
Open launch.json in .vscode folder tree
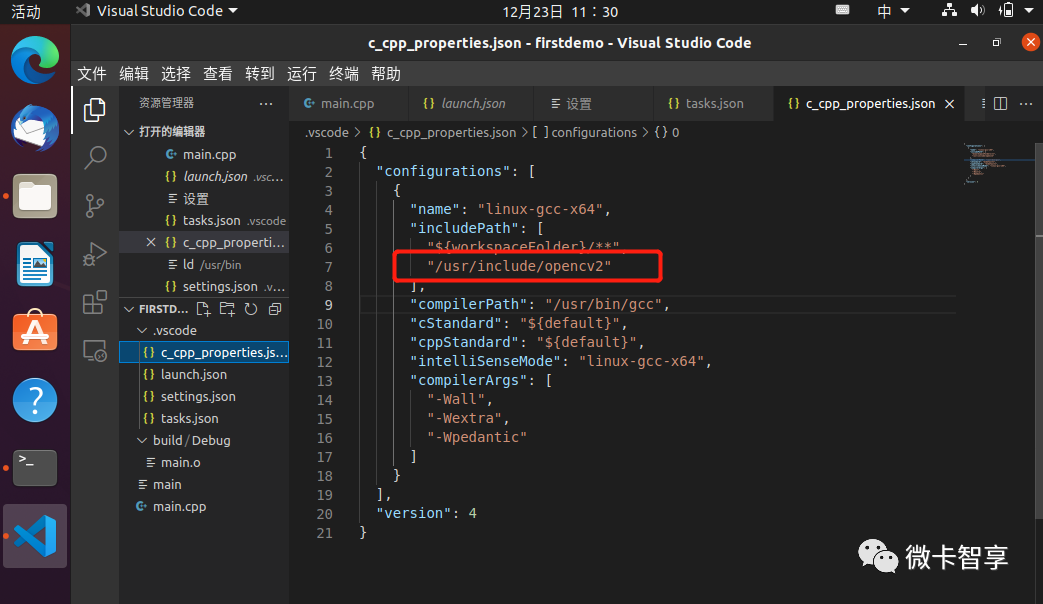tap(204, 375)
